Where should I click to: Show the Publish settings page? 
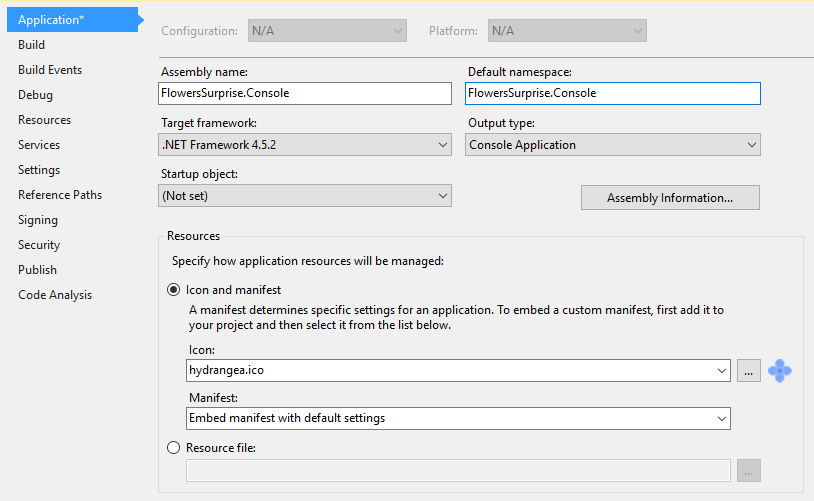coord(37,270)
